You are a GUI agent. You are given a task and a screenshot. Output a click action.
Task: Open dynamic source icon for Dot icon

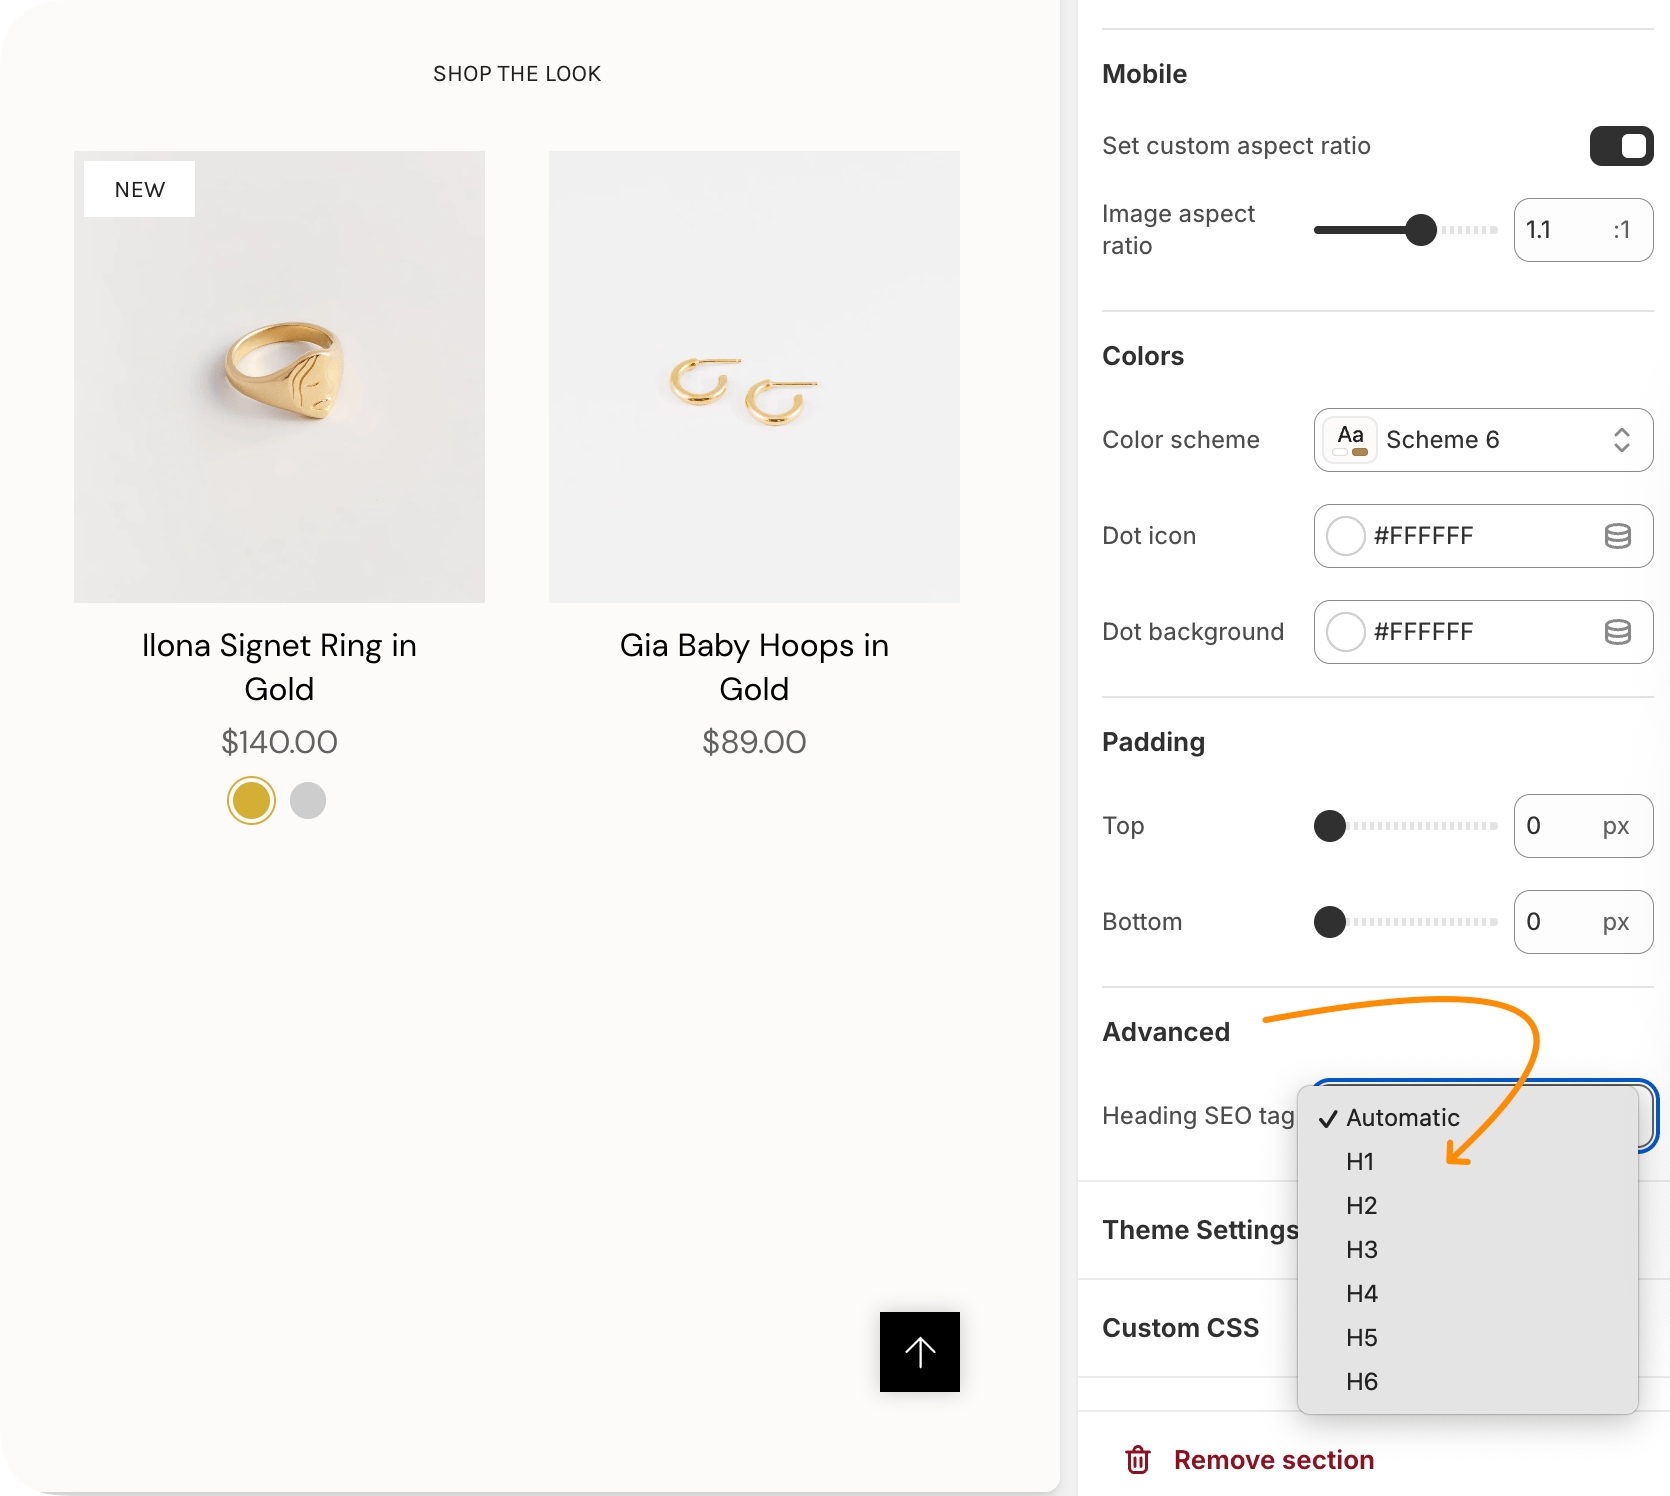[x=1617, y=536]
